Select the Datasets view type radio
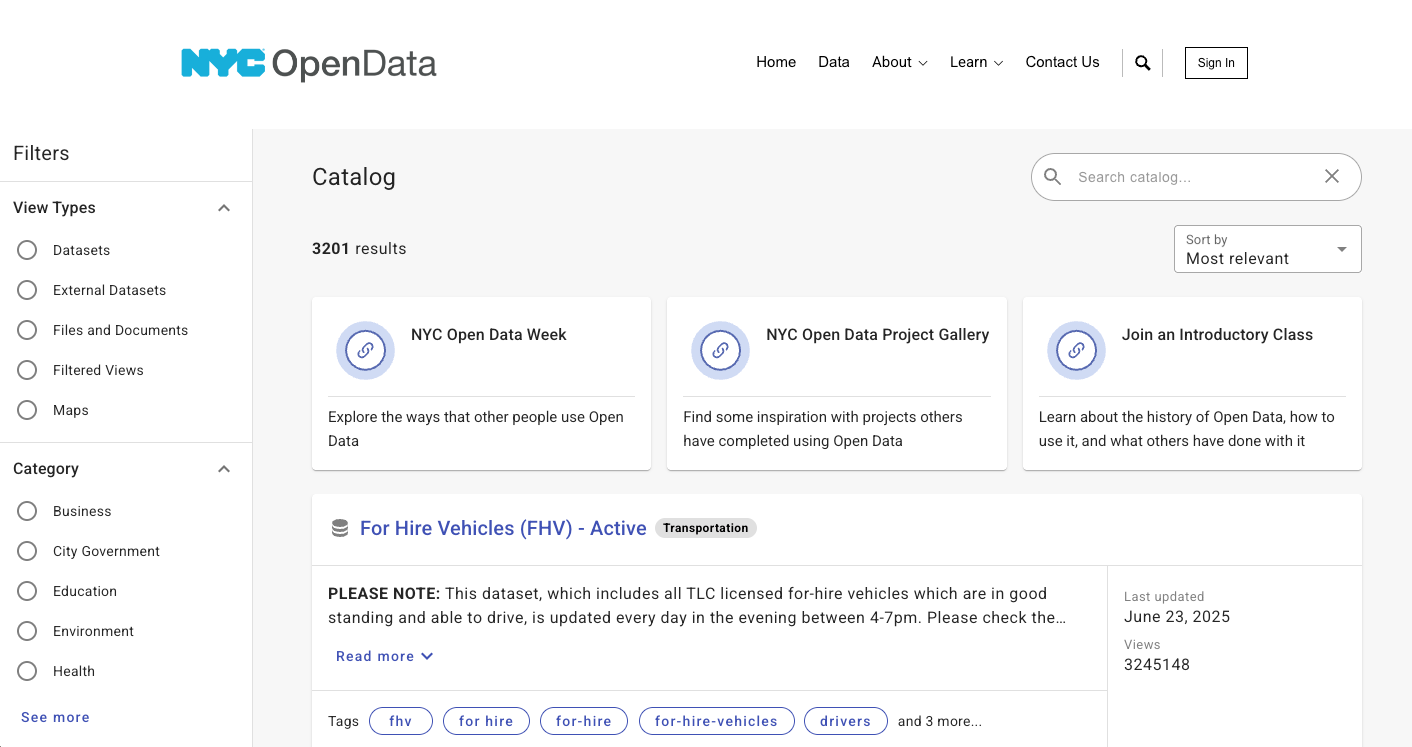1412x747 pixels. pyautogui.click(x=27, y=250)
